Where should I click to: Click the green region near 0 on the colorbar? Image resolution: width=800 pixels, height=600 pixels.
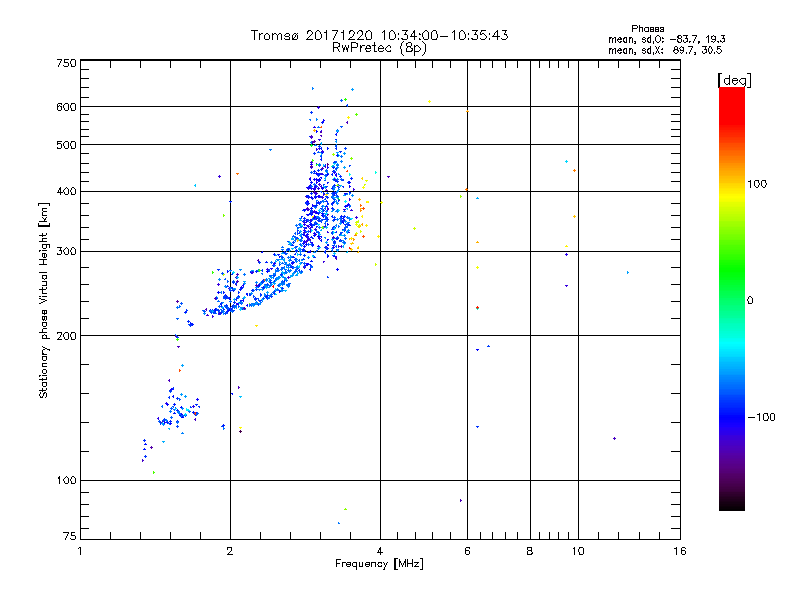point(732,286)
